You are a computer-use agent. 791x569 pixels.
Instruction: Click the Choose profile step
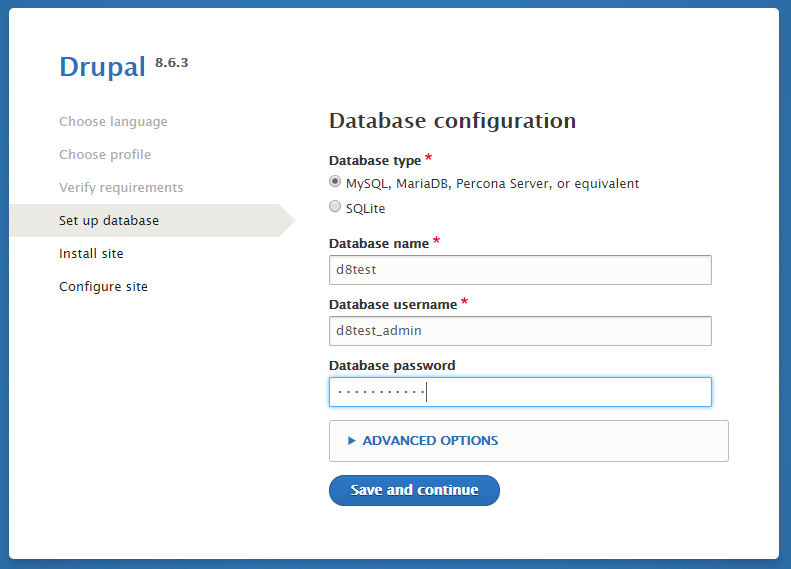(x=105, y=154)
